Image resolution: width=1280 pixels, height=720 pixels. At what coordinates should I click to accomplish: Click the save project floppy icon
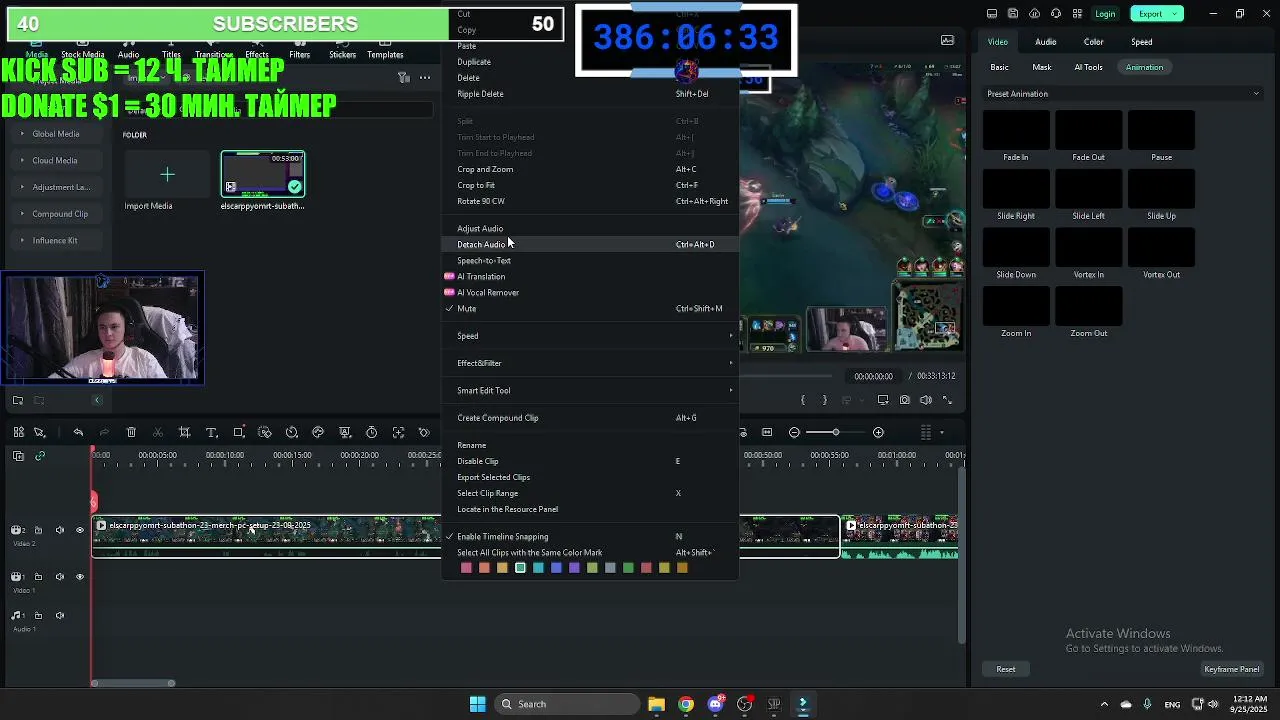[x=1013, y=13]
